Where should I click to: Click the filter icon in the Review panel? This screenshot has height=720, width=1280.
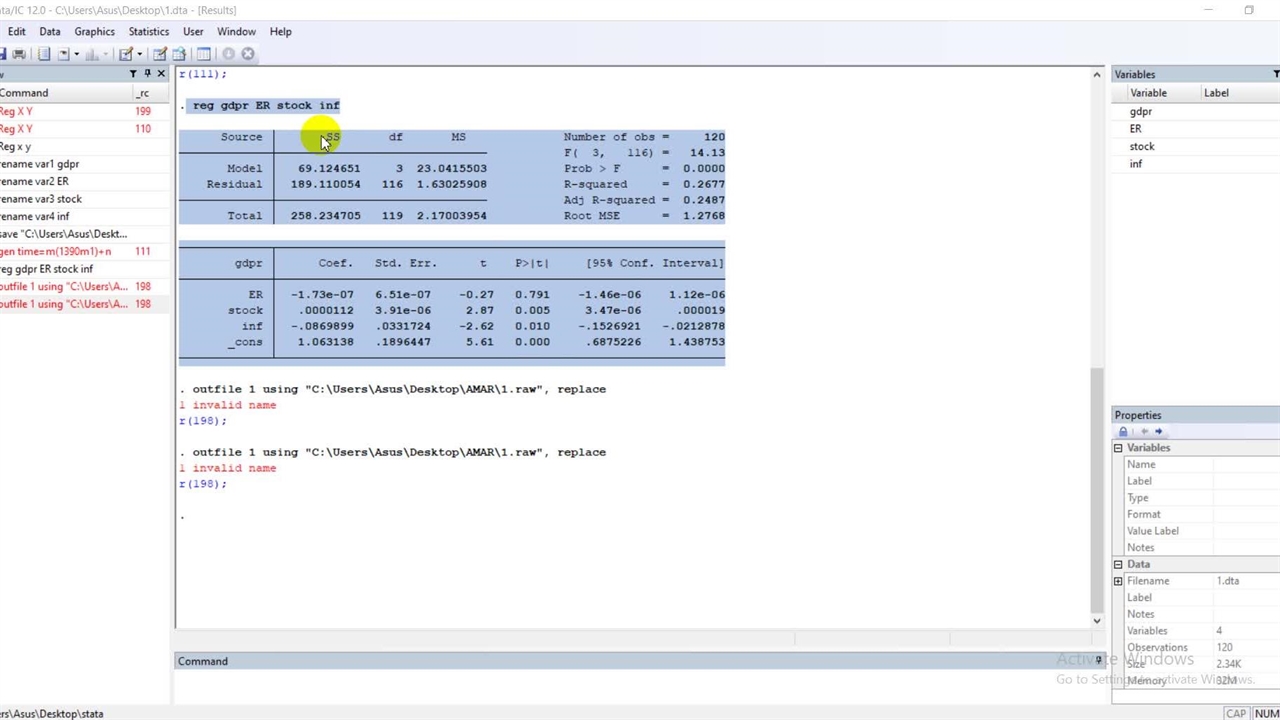coord(133,74)
